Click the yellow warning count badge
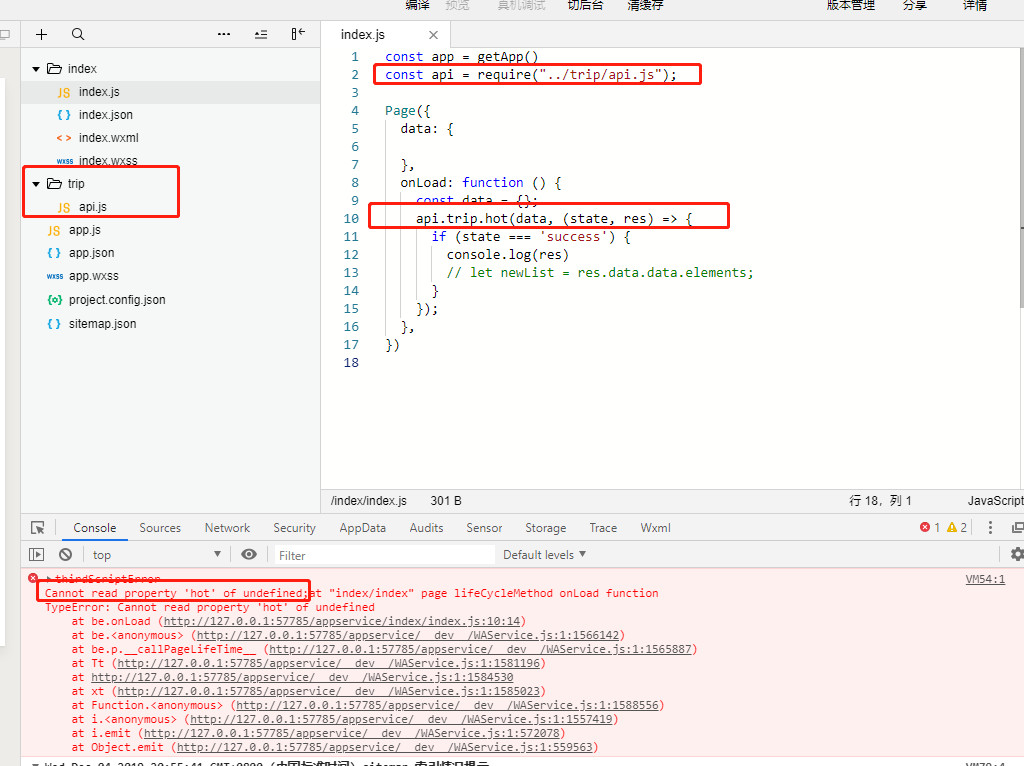This screenshot has height=766, width=1024. pos(957,528)
